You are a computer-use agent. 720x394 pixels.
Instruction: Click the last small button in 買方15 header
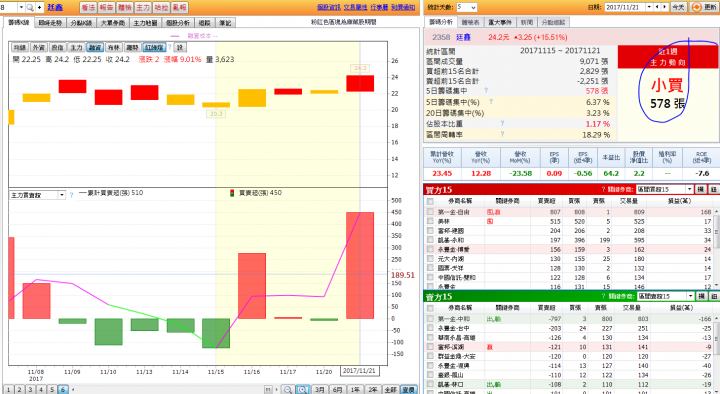714,189
